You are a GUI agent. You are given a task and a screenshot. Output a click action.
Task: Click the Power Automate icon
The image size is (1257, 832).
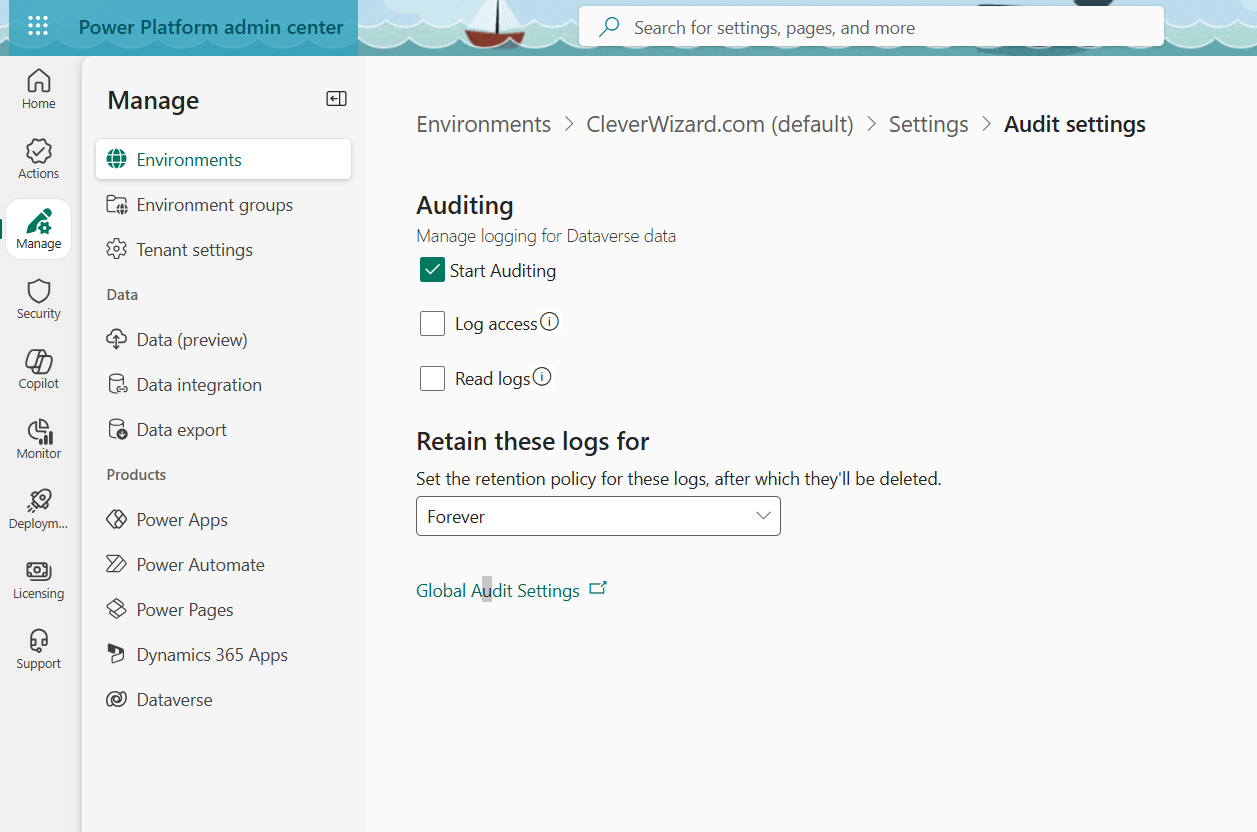[117, 564]
